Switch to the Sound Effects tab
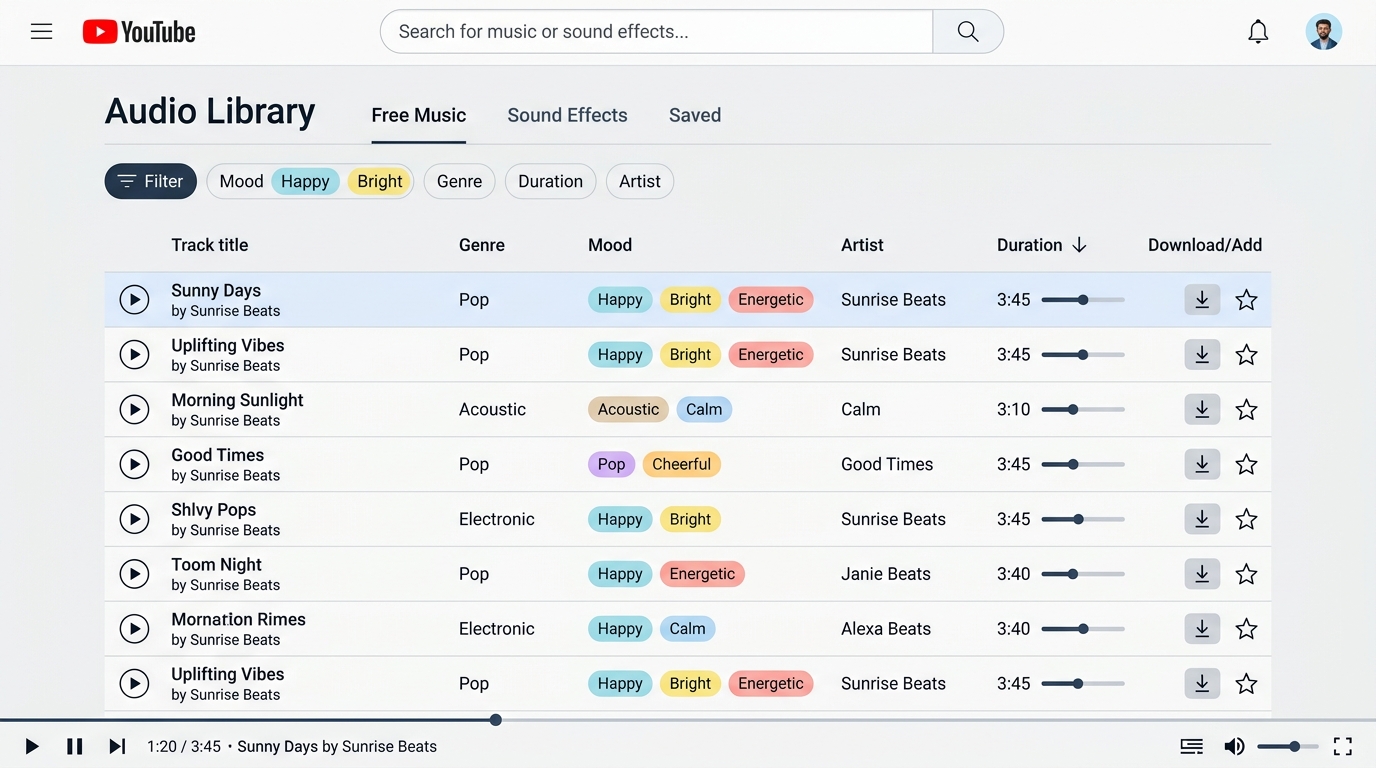 tap(567, 115)
